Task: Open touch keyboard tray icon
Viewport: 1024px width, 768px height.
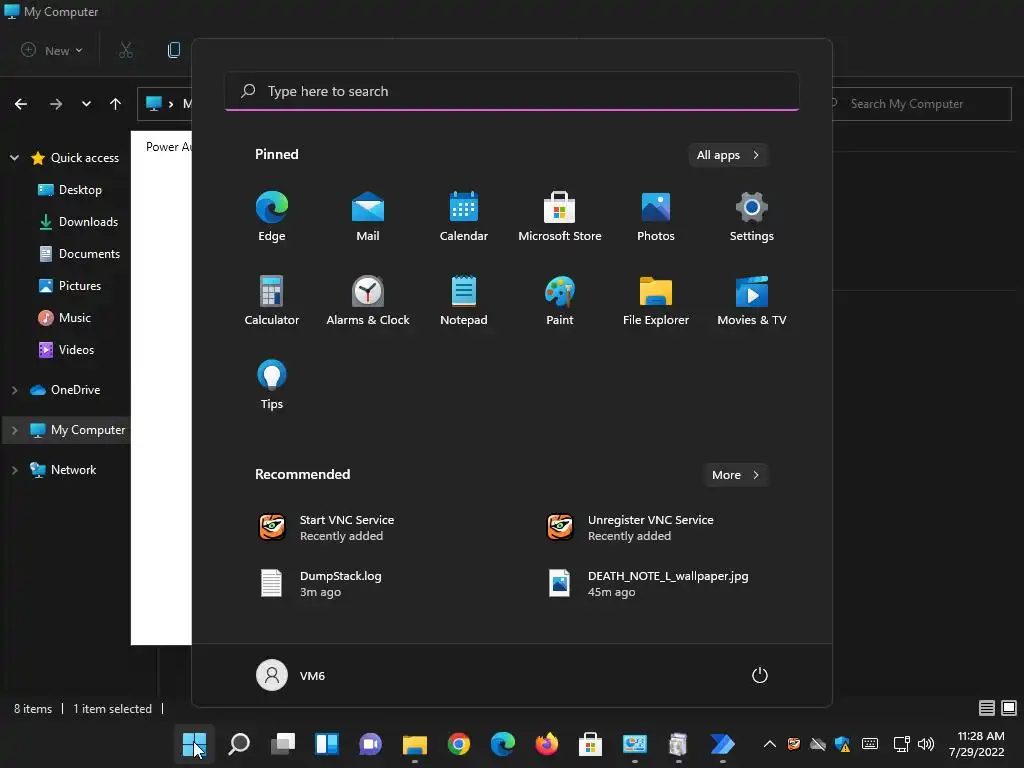Action: [870, 744]
